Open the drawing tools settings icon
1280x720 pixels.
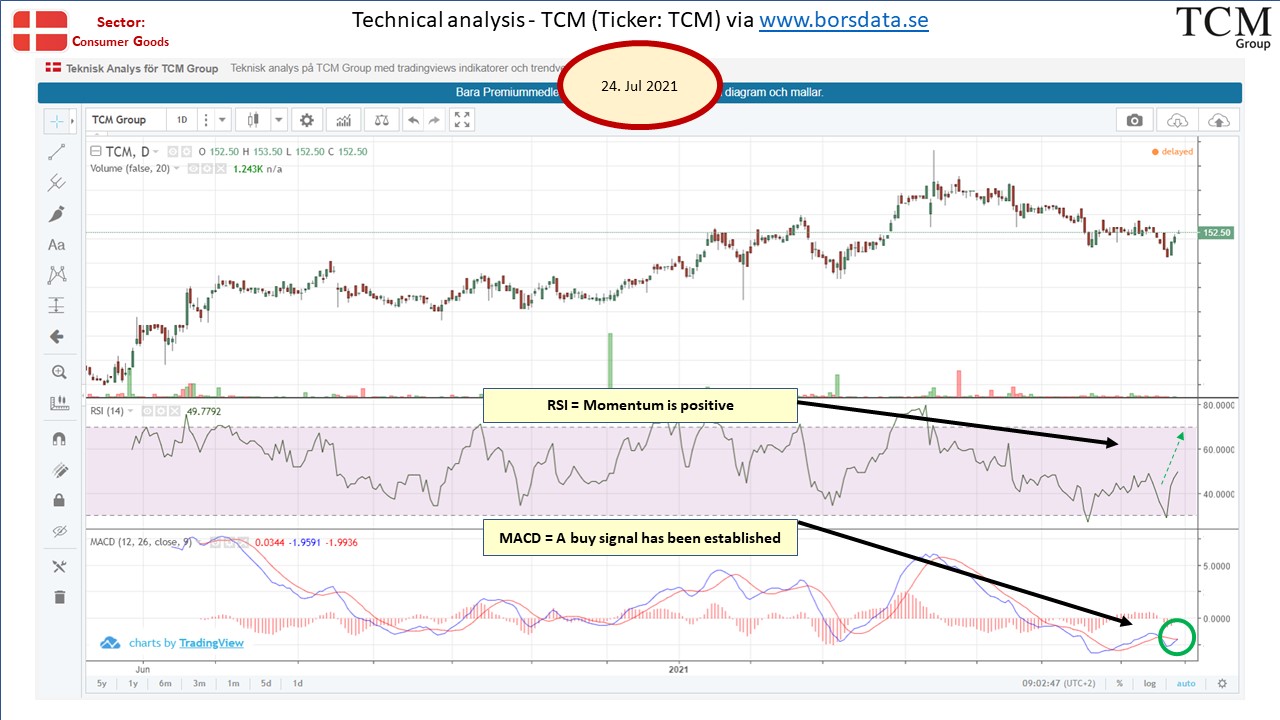(x=58, y=566)
